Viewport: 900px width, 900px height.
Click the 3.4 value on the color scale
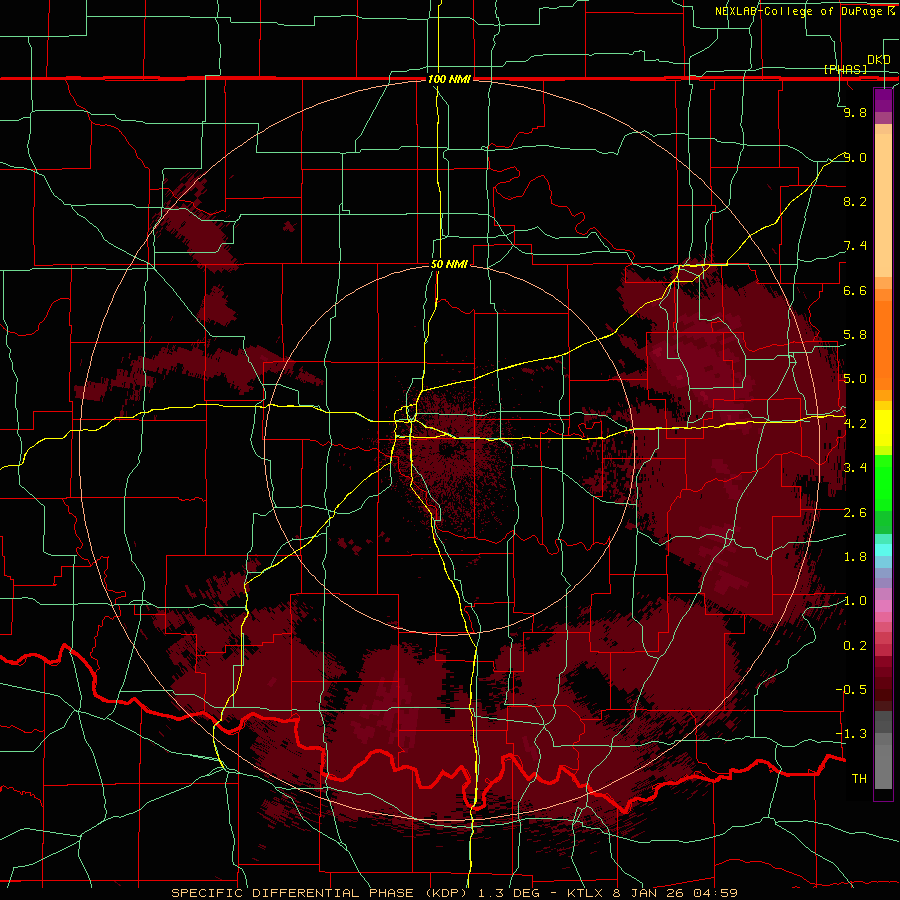[855, 468]
